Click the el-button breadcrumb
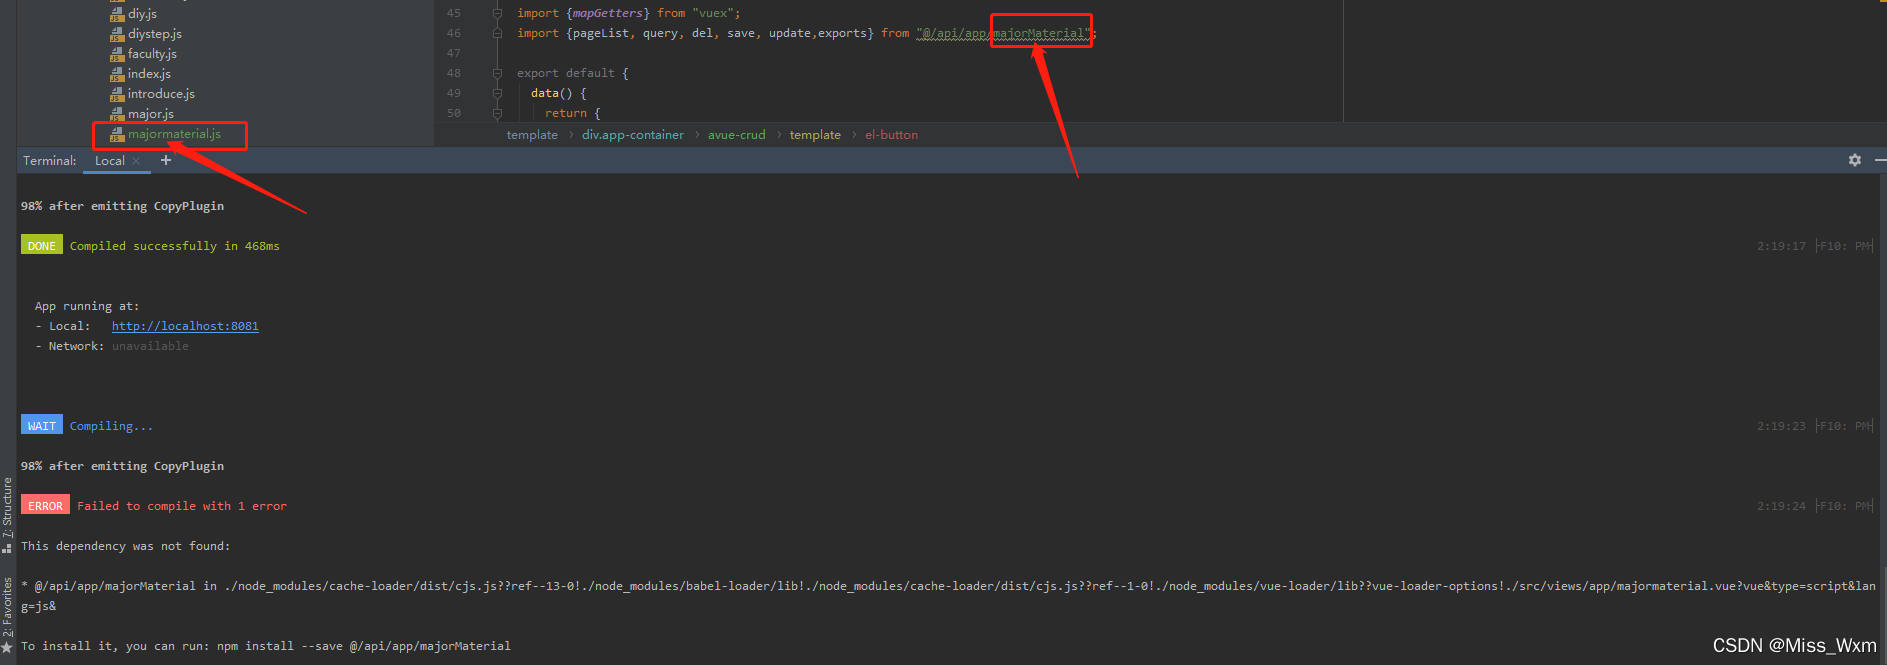This screenshot has width=1887, height=665. pos(891,135)
